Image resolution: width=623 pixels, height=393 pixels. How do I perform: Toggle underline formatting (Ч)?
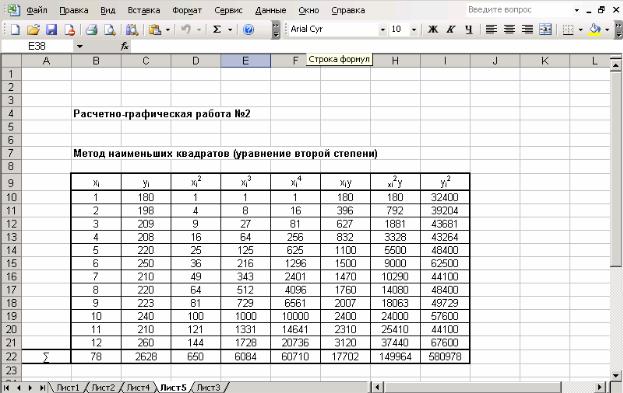(469, 29)
